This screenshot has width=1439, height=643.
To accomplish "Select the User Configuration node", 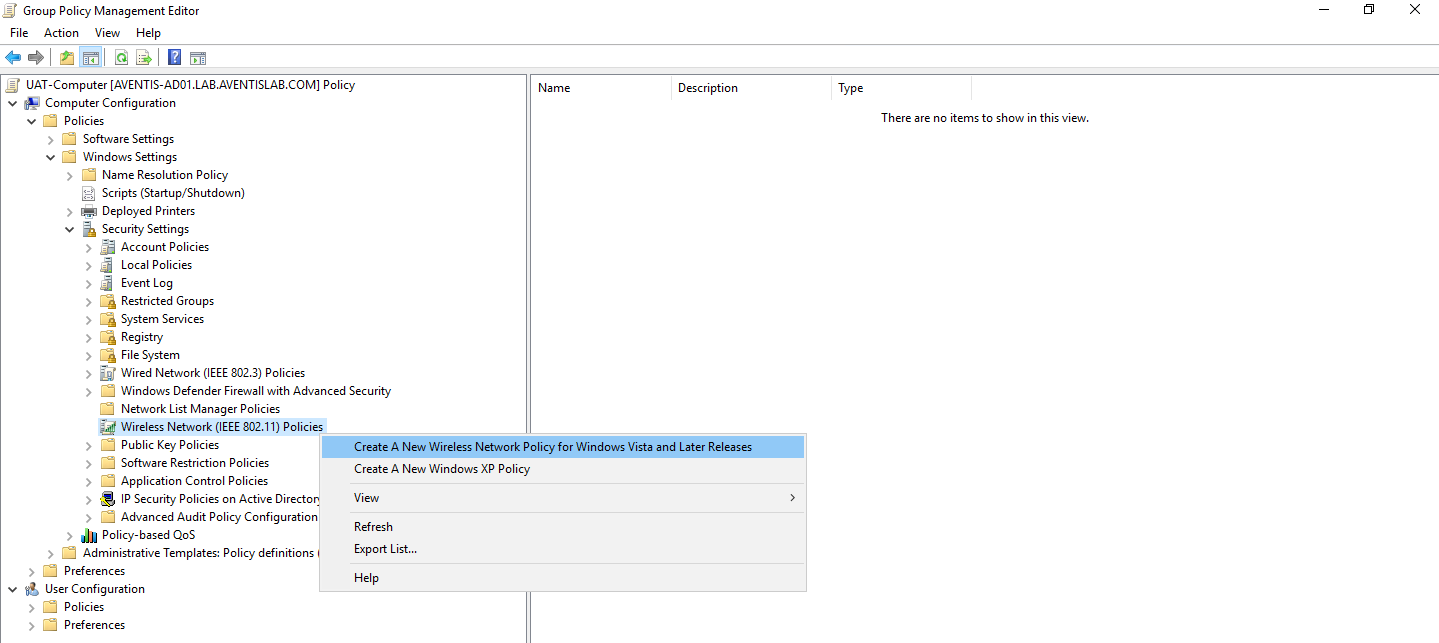I will (94, 588).
